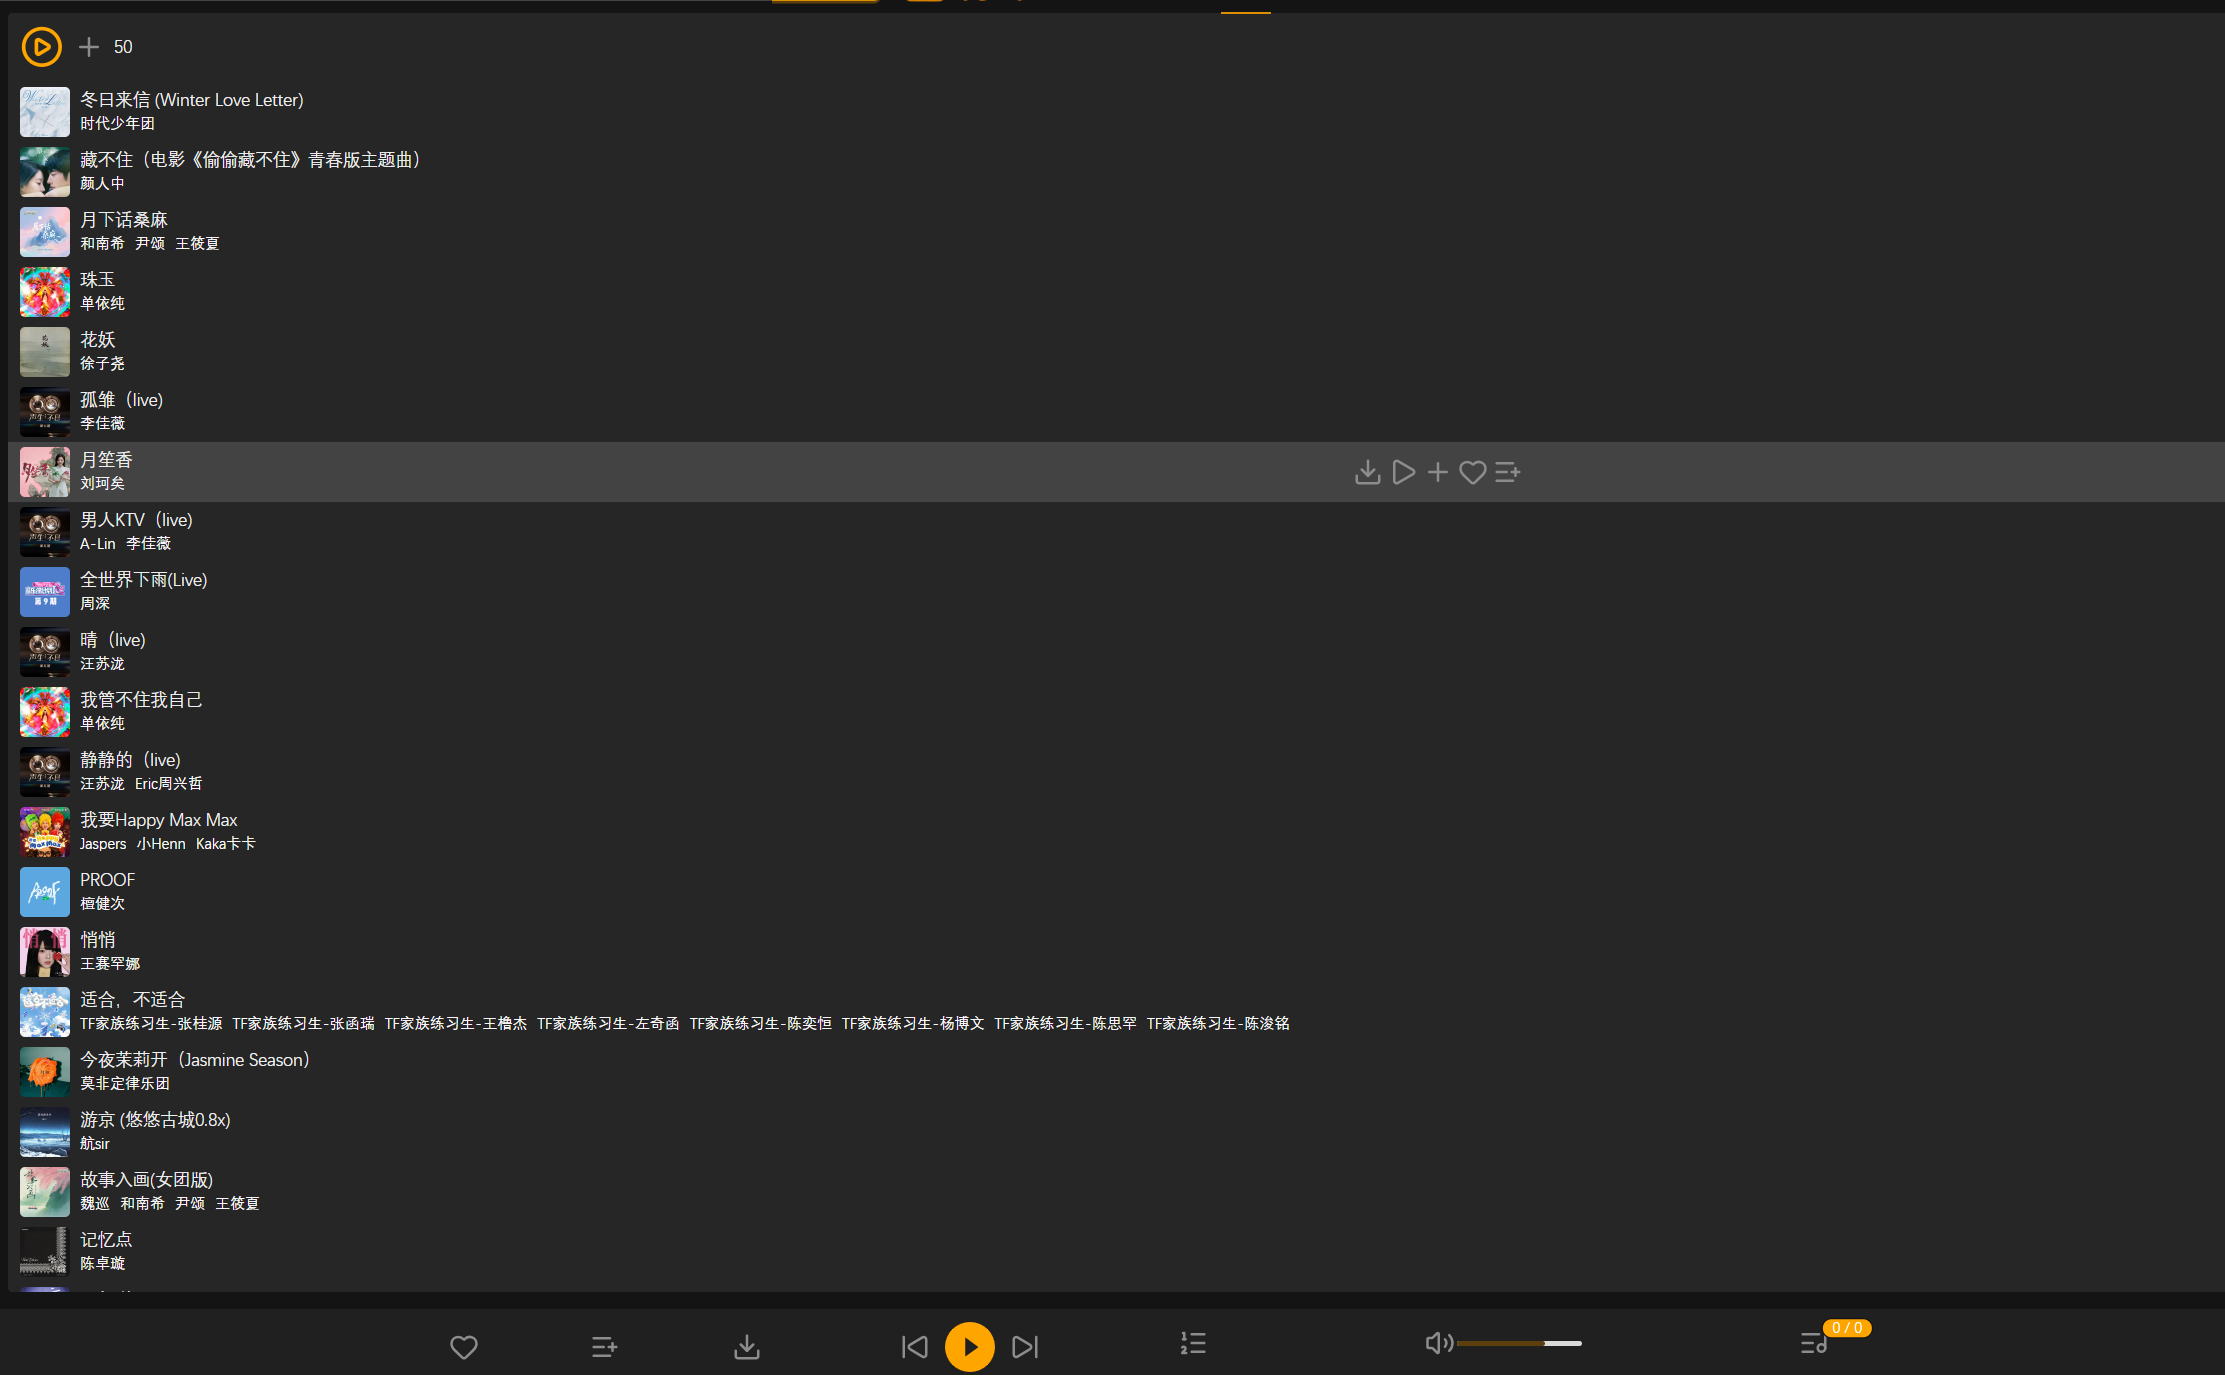Favorite 月笙香 with the row heart icon
Image resolution: width=2225 pixels, height=1375 pixels.
[x=1472, y=472]
